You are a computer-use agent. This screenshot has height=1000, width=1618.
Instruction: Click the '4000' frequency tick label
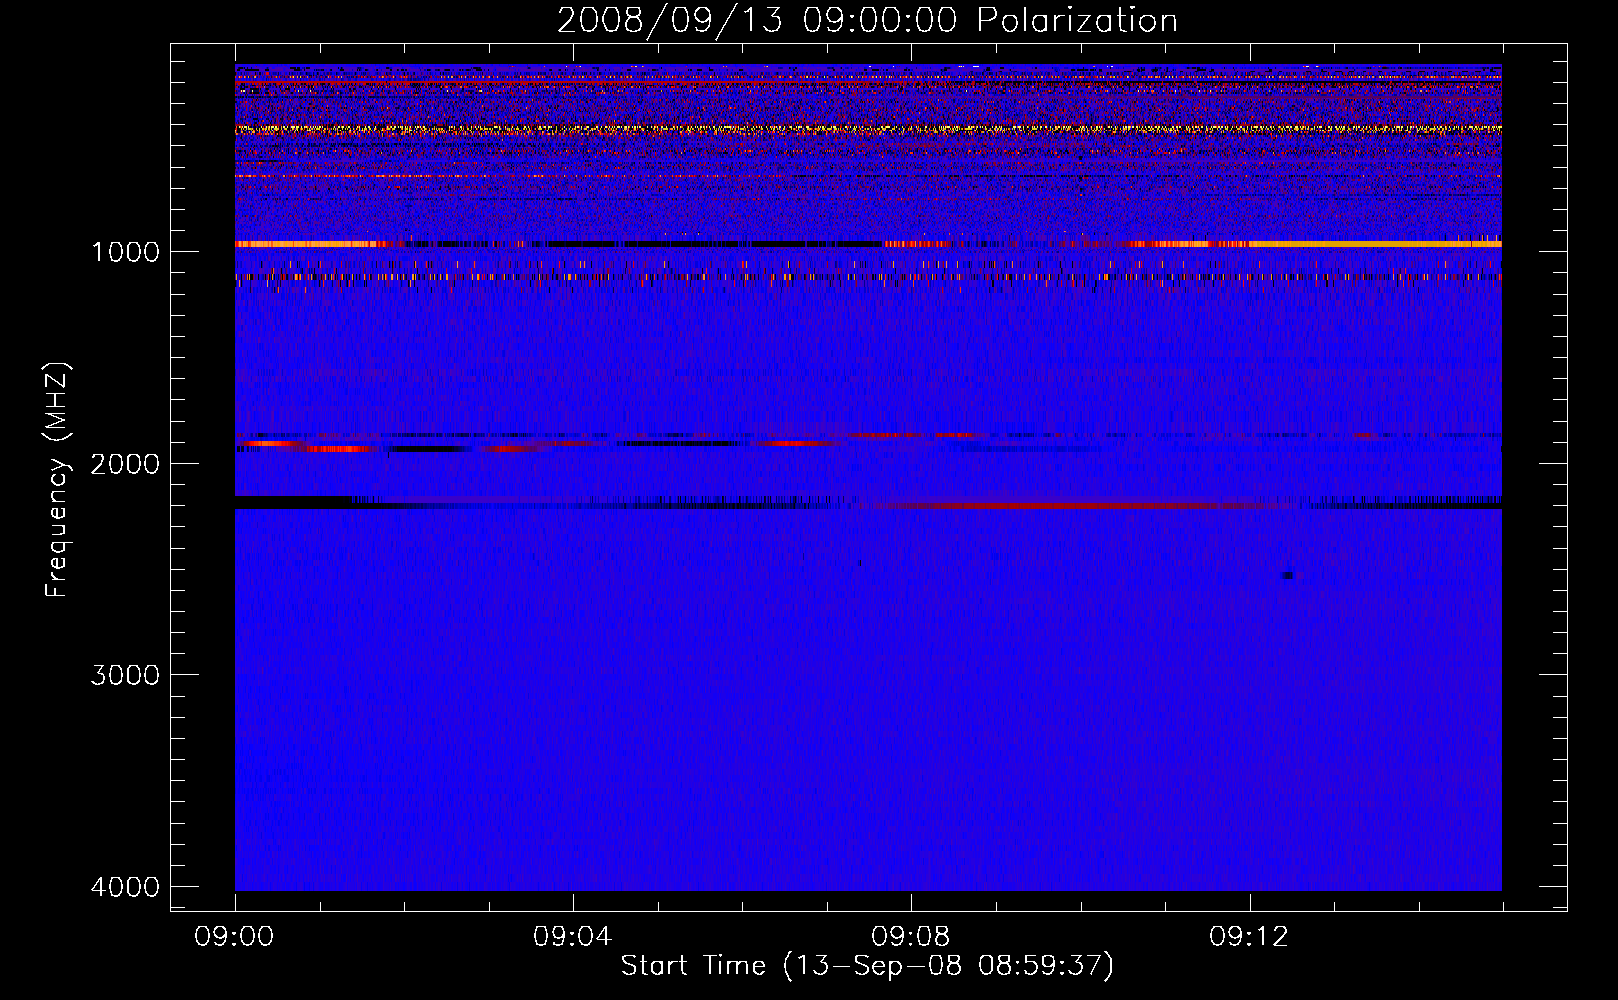coord(125,887)
